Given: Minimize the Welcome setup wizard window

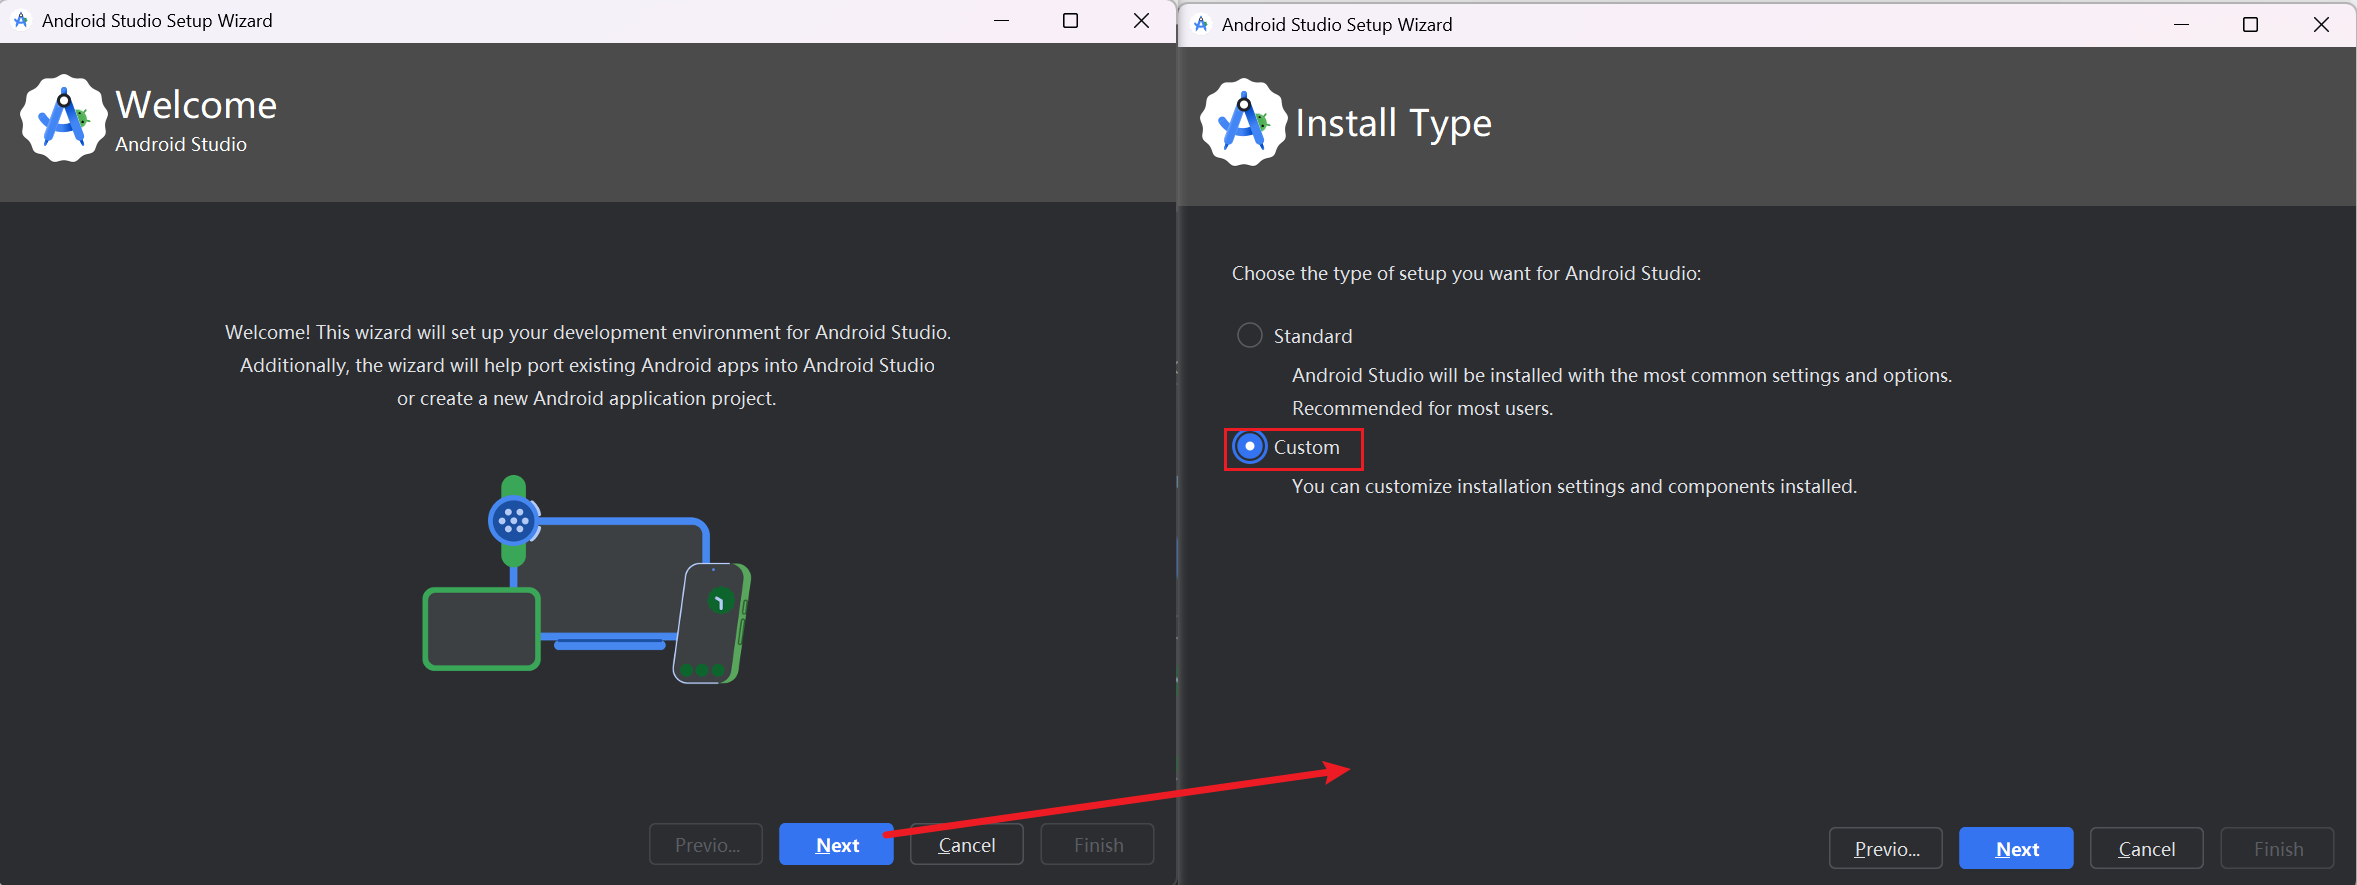Looking at the screenshot, I should pyautogui.click(x=1001, y=20).
